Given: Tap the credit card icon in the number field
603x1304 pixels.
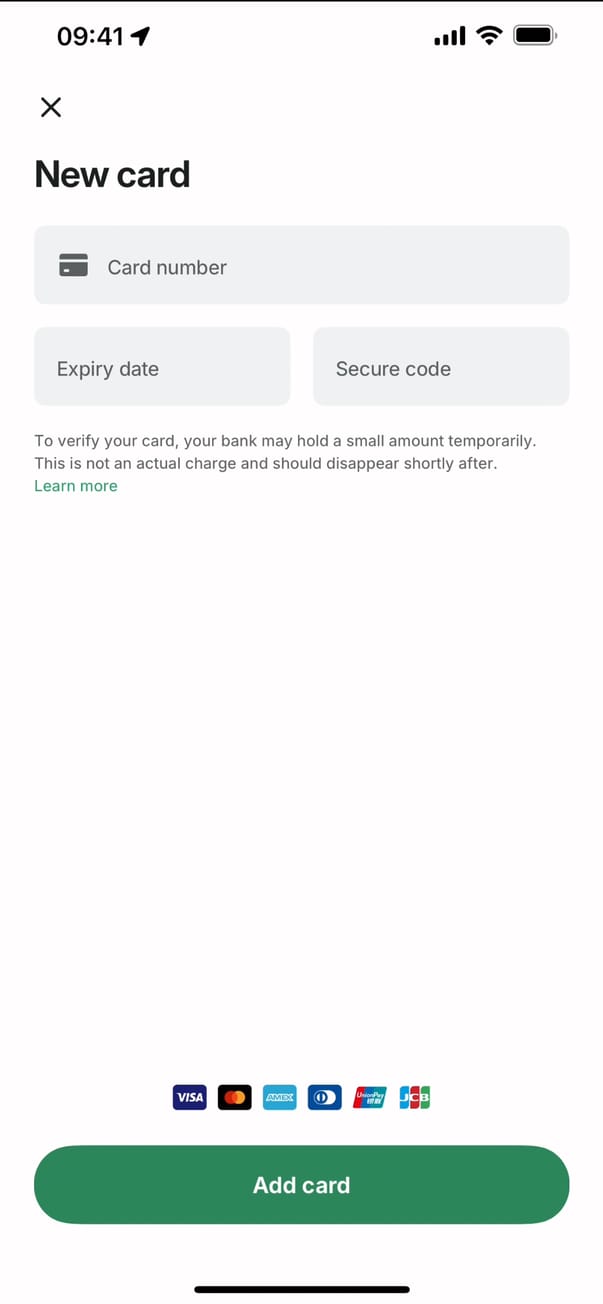Looking at the screenshot, I should [x=74, y=266].
